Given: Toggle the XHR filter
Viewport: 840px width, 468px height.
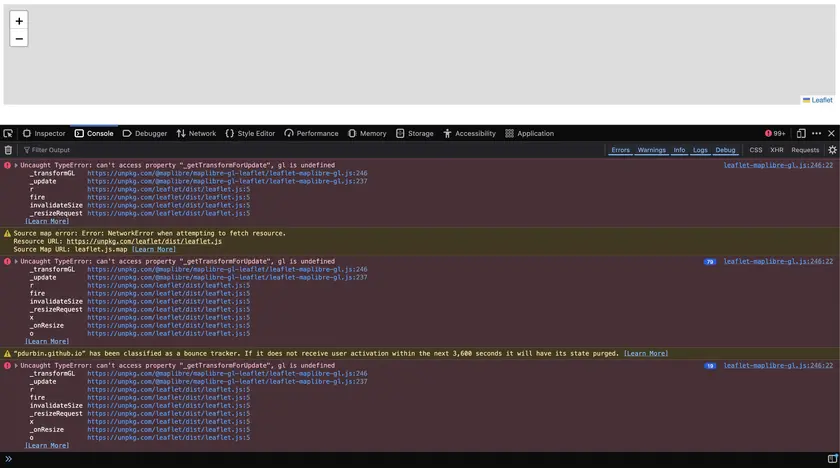Looking at the screenshot, I should (777, 150).
